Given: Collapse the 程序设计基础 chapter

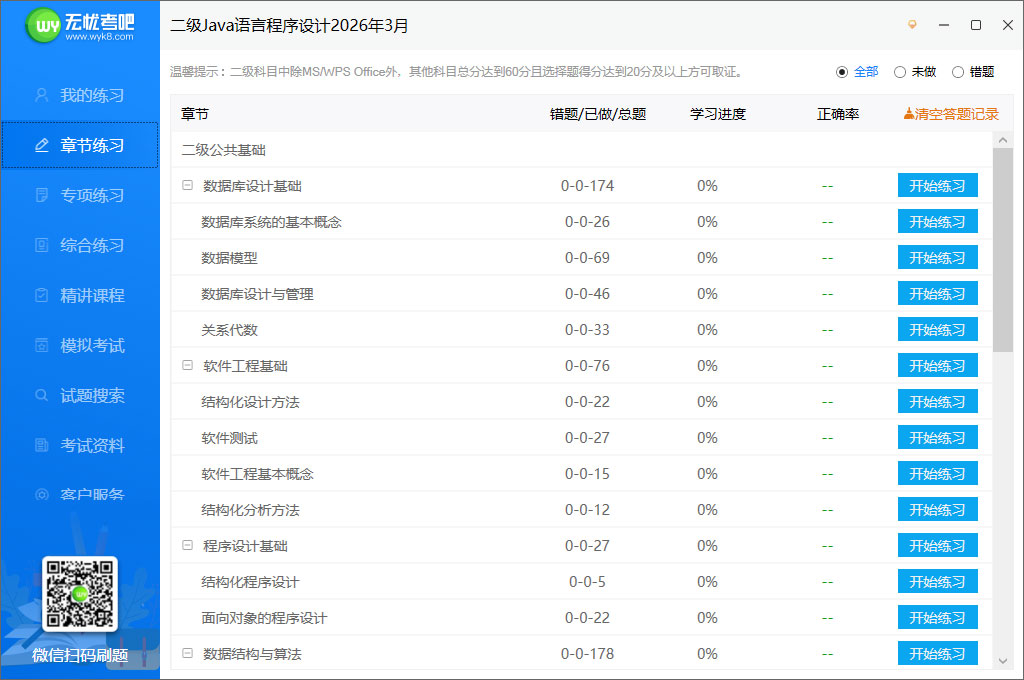Looking at the screenshot, I should (x=187, y=545).
